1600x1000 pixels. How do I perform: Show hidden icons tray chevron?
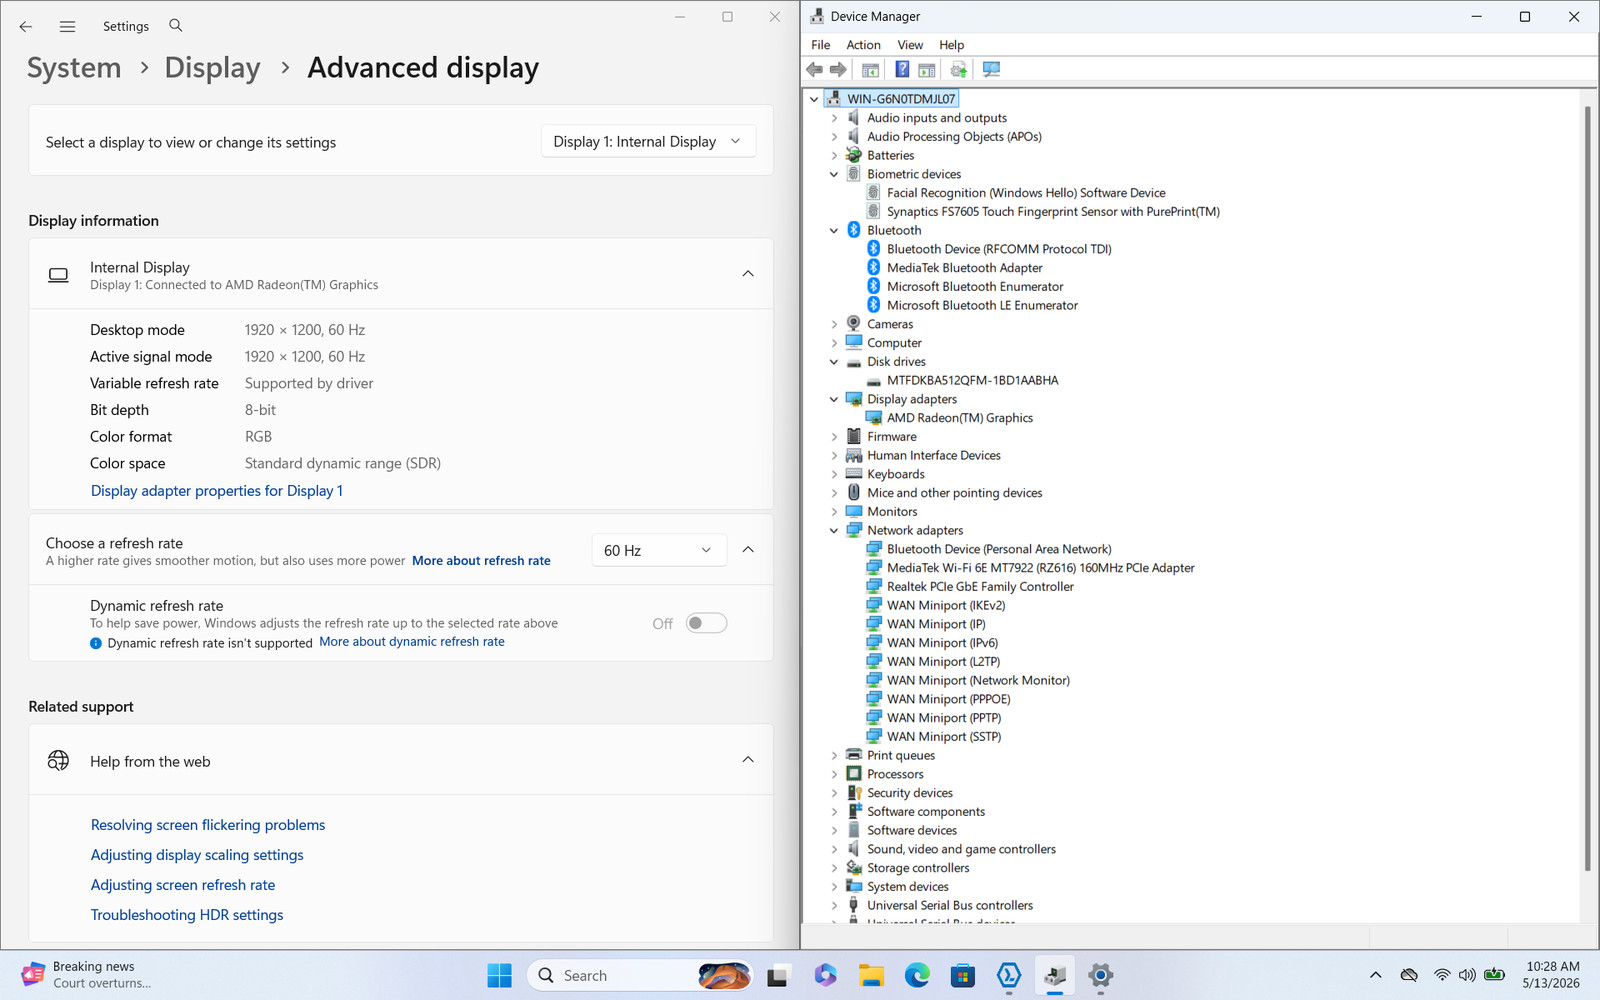(1376, 975)
